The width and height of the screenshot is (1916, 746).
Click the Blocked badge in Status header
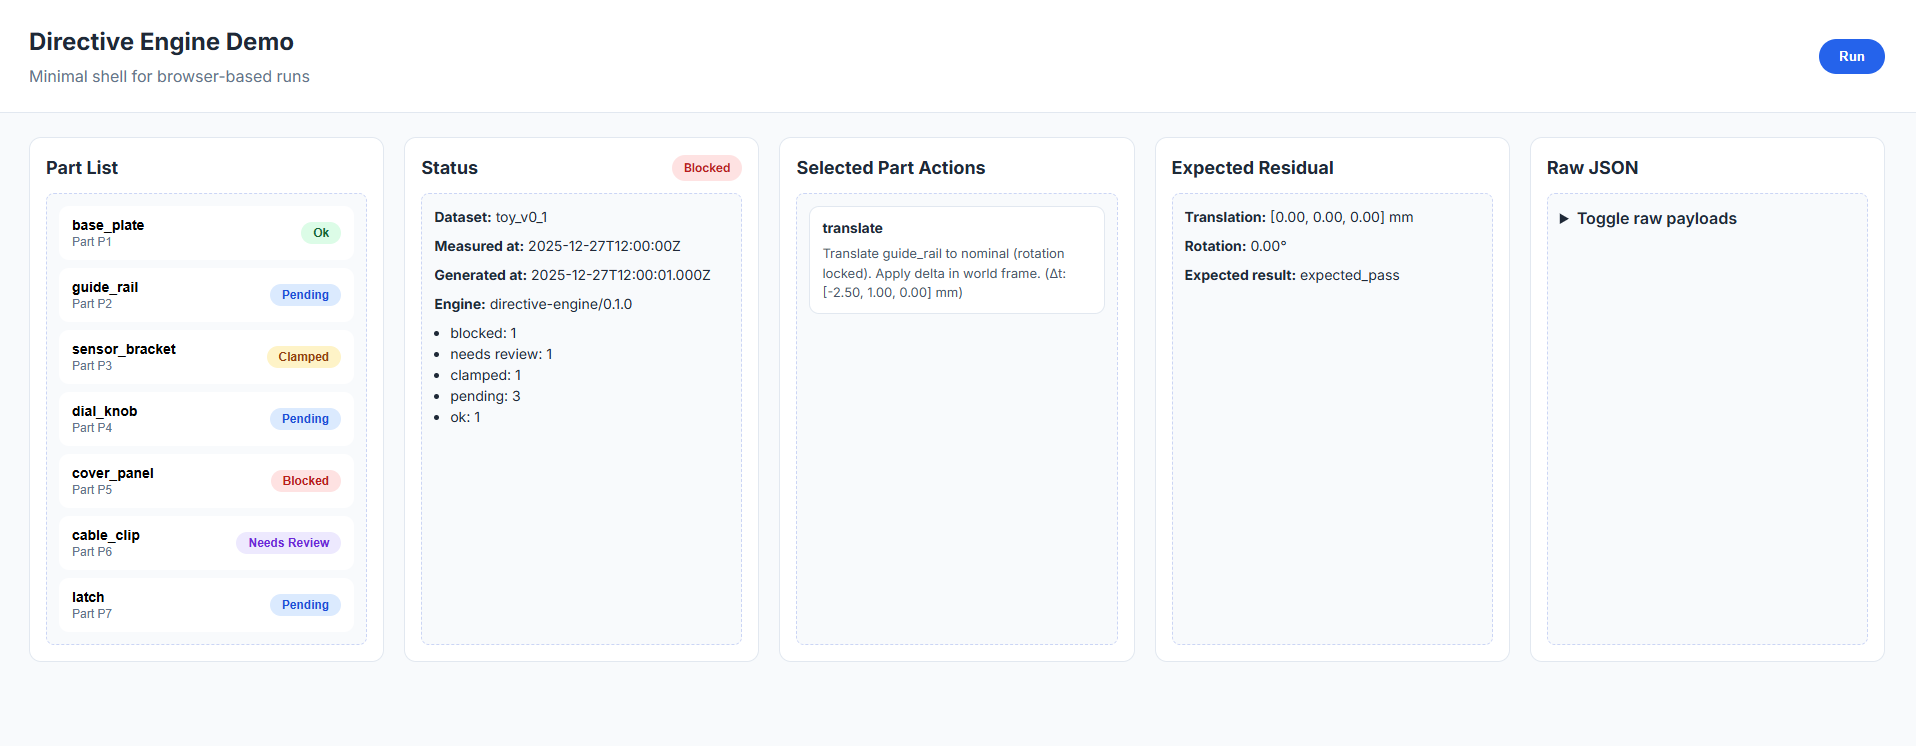(706, 168)
